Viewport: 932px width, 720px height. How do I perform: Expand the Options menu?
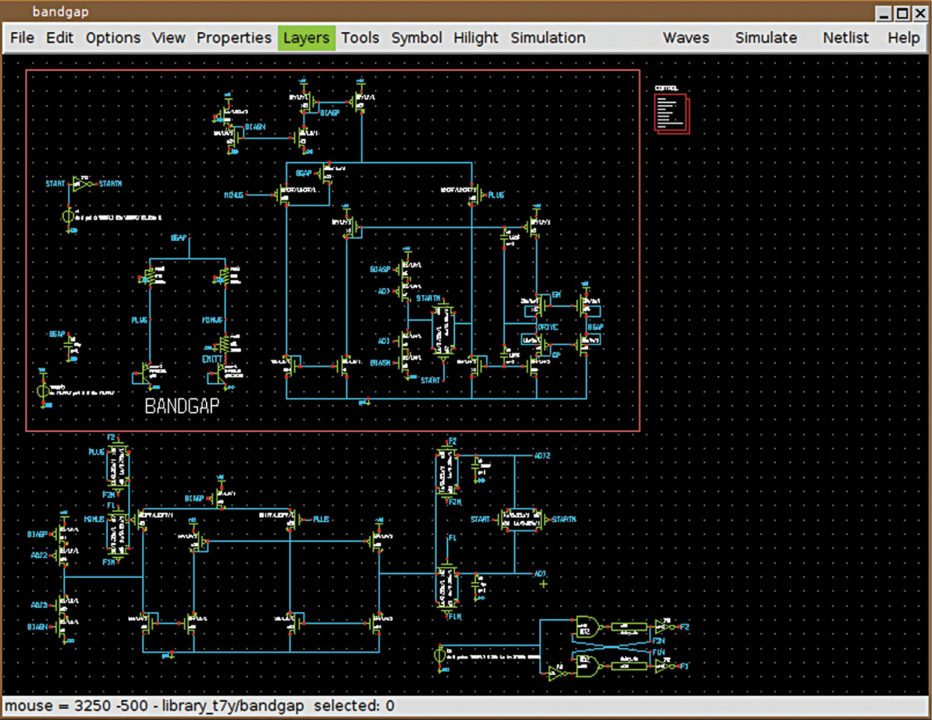113,38
